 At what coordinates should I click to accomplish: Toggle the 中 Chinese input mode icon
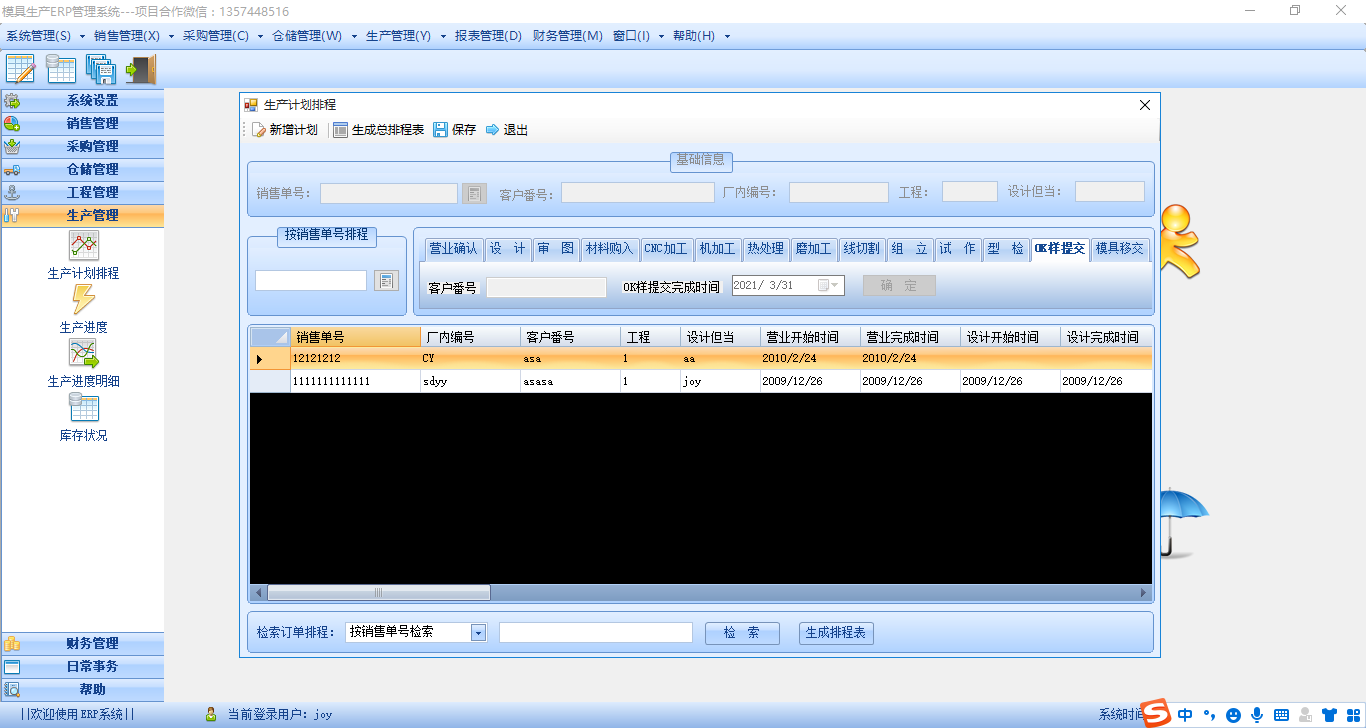1185,715
